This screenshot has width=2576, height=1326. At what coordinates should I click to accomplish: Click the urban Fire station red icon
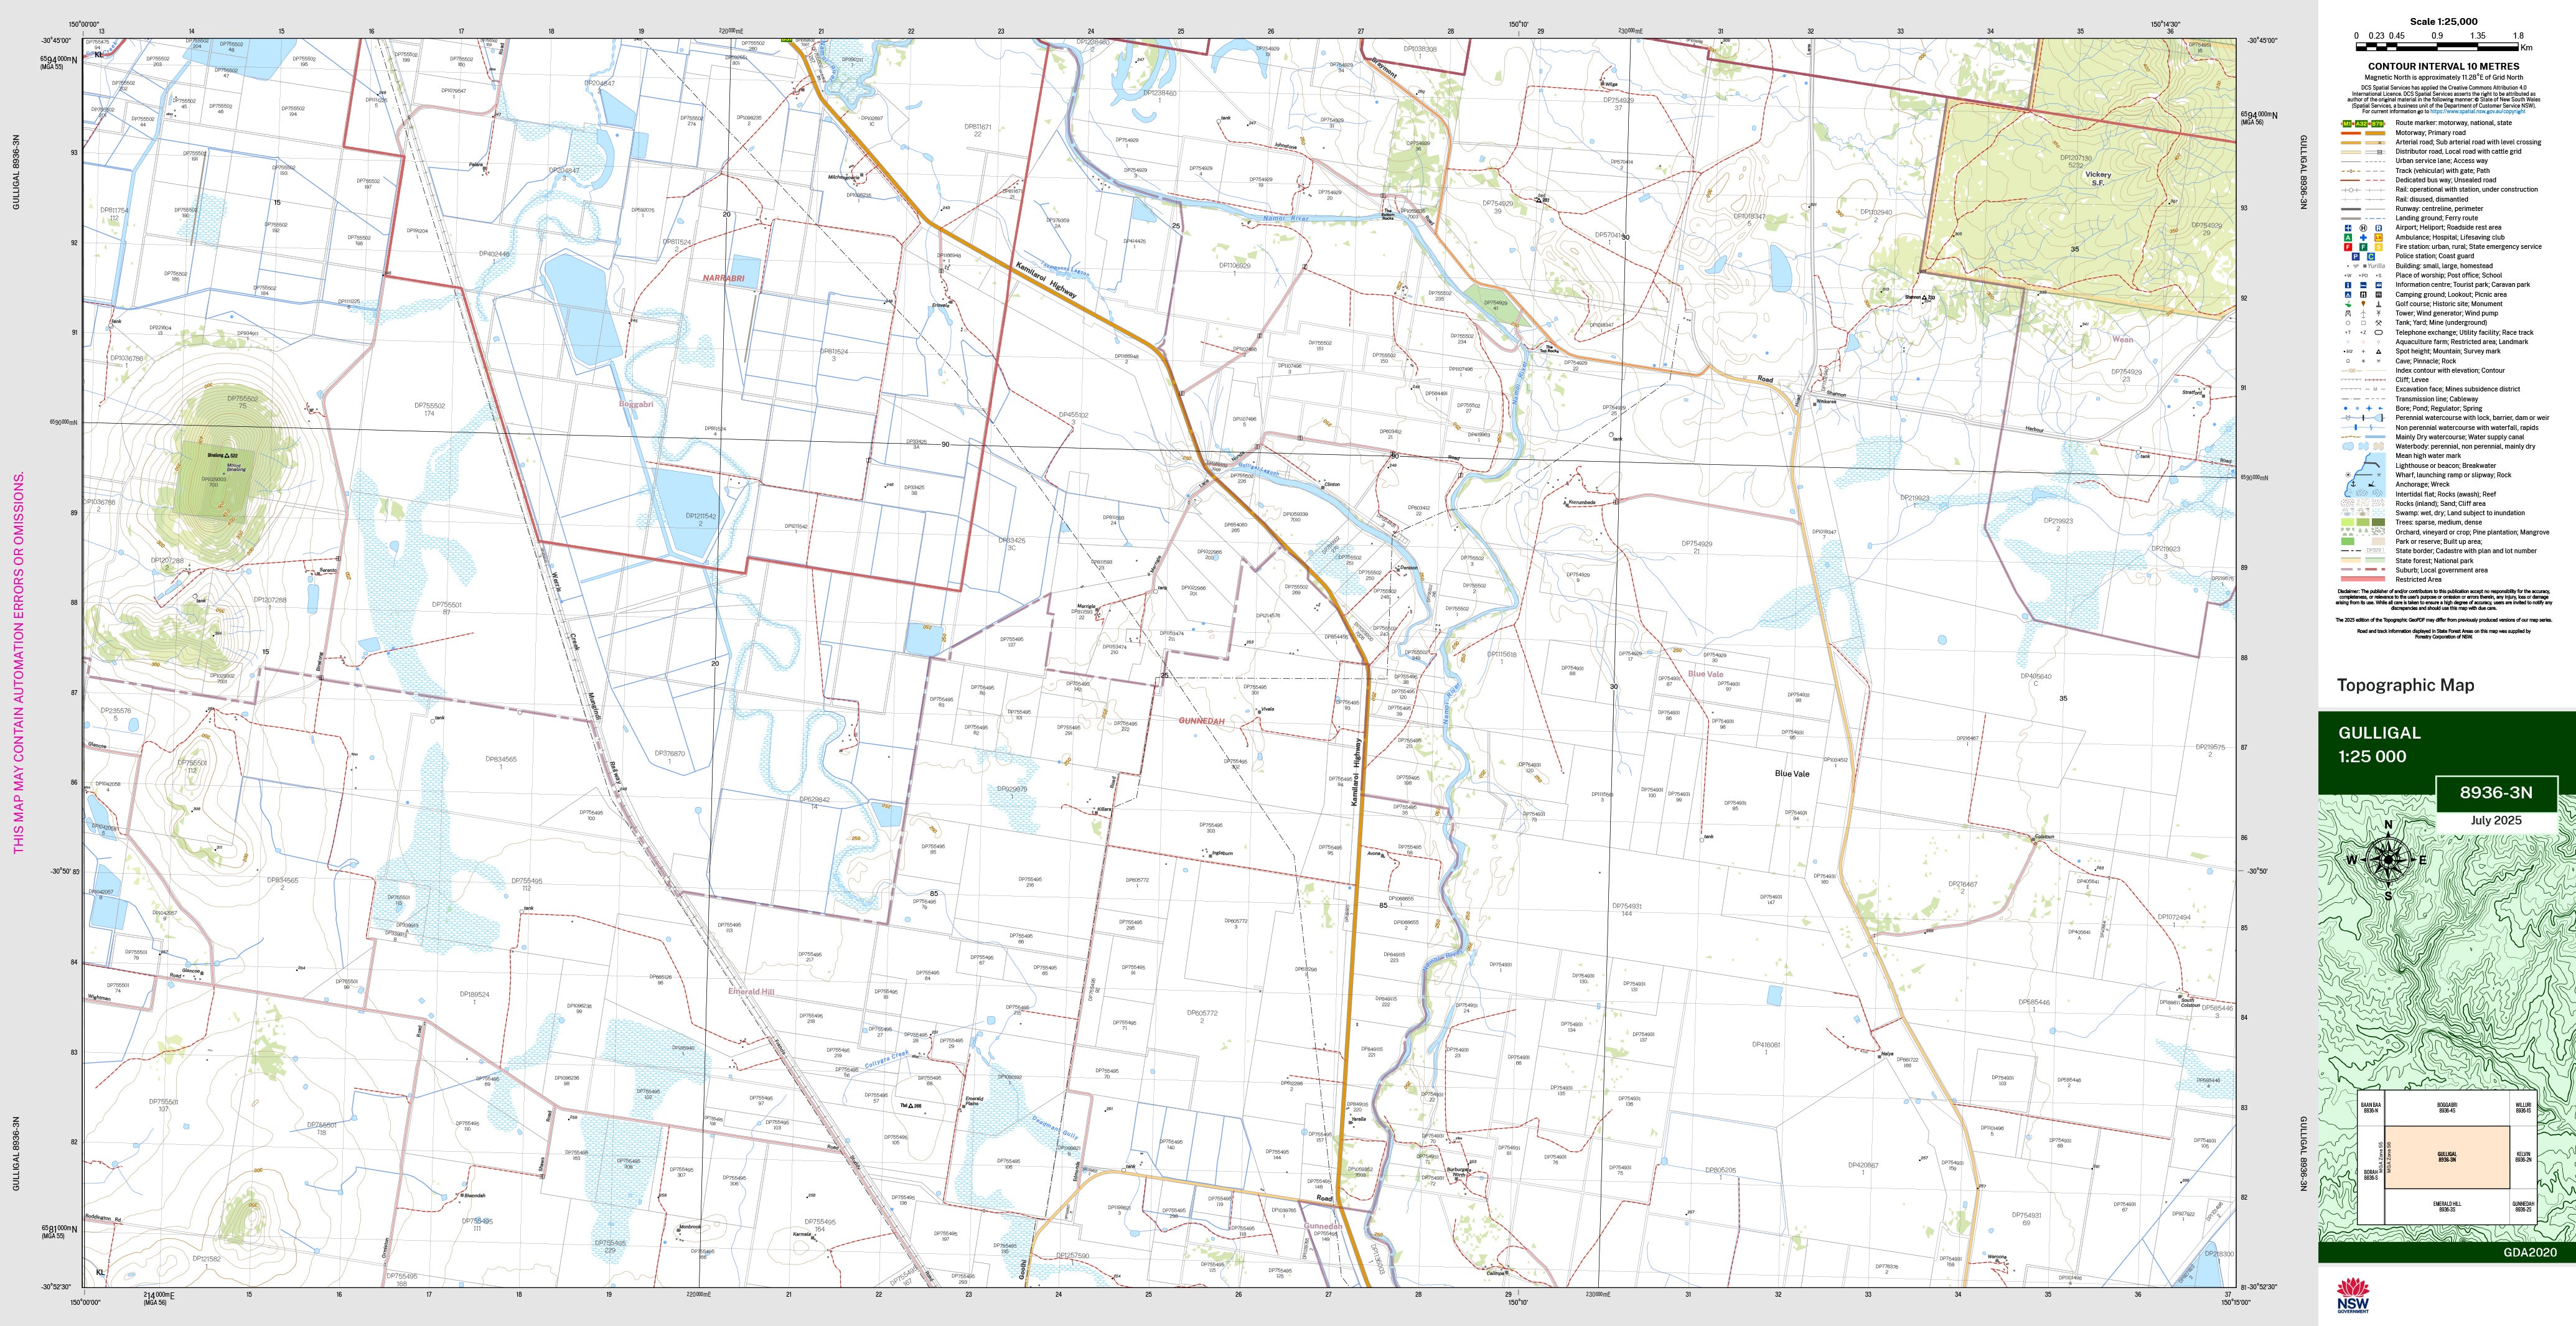coord(2349,247)
